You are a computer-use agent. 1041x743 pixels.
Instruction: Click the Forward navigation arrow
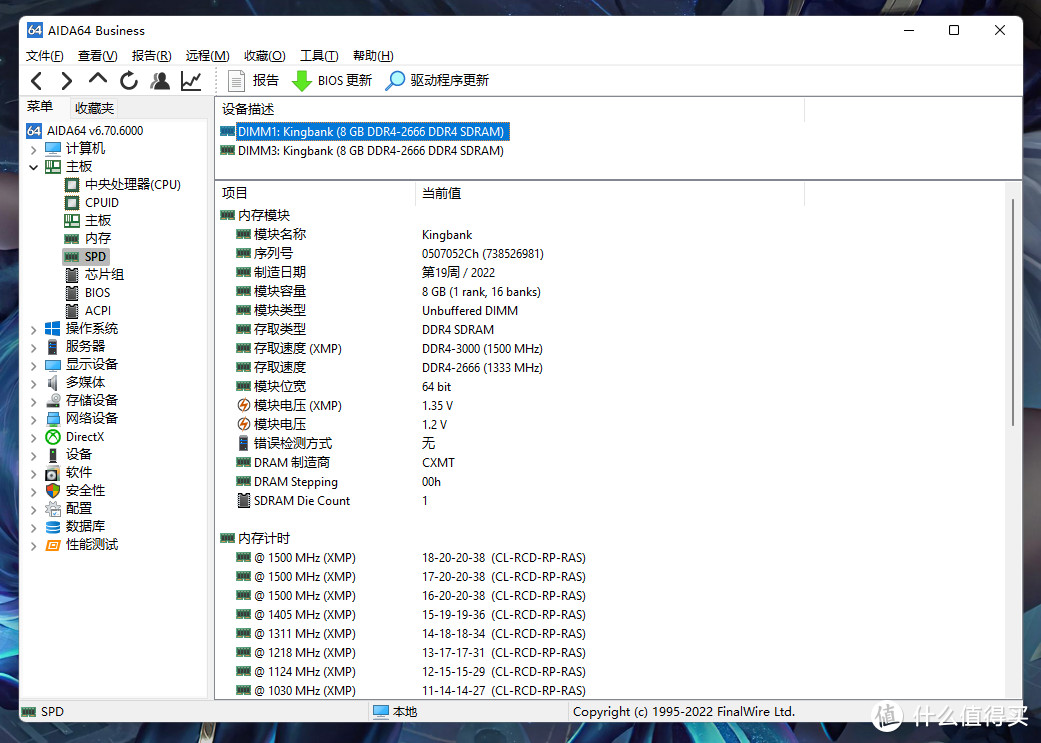pyautogui.click(x=66, y=81)
